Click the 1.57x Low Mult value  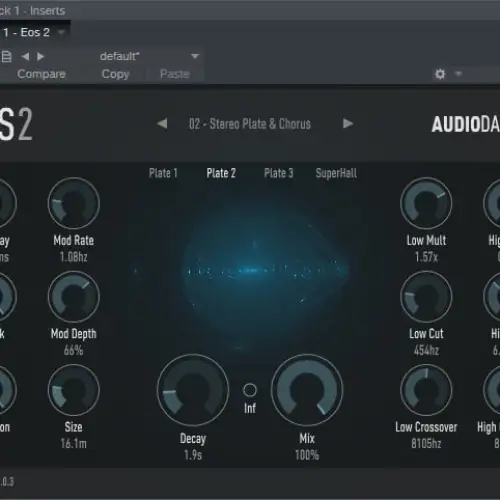tap(426, 257)
